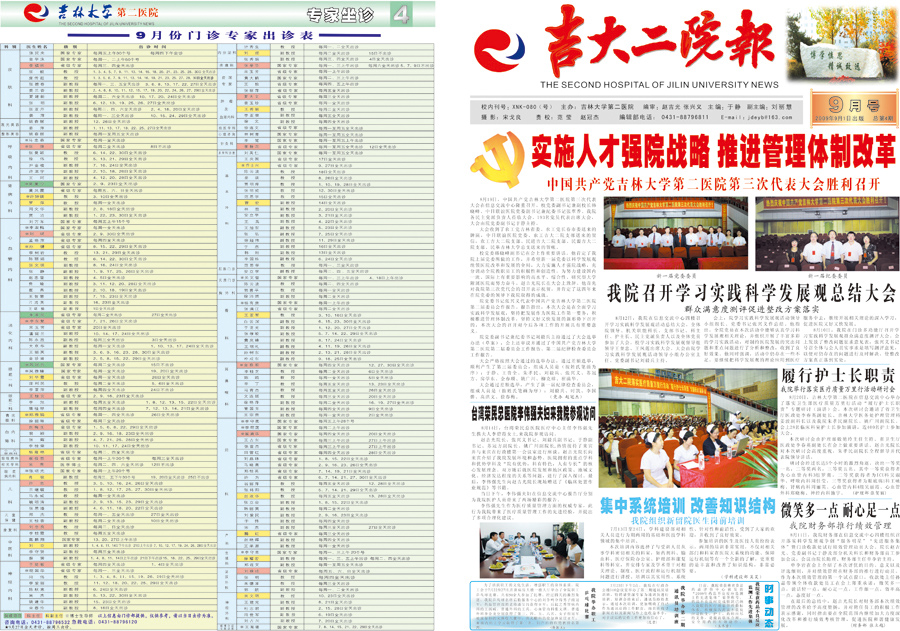Click the 专家坐诊 section heading
This screenshot has height=631, width=900.
[340, 15]
